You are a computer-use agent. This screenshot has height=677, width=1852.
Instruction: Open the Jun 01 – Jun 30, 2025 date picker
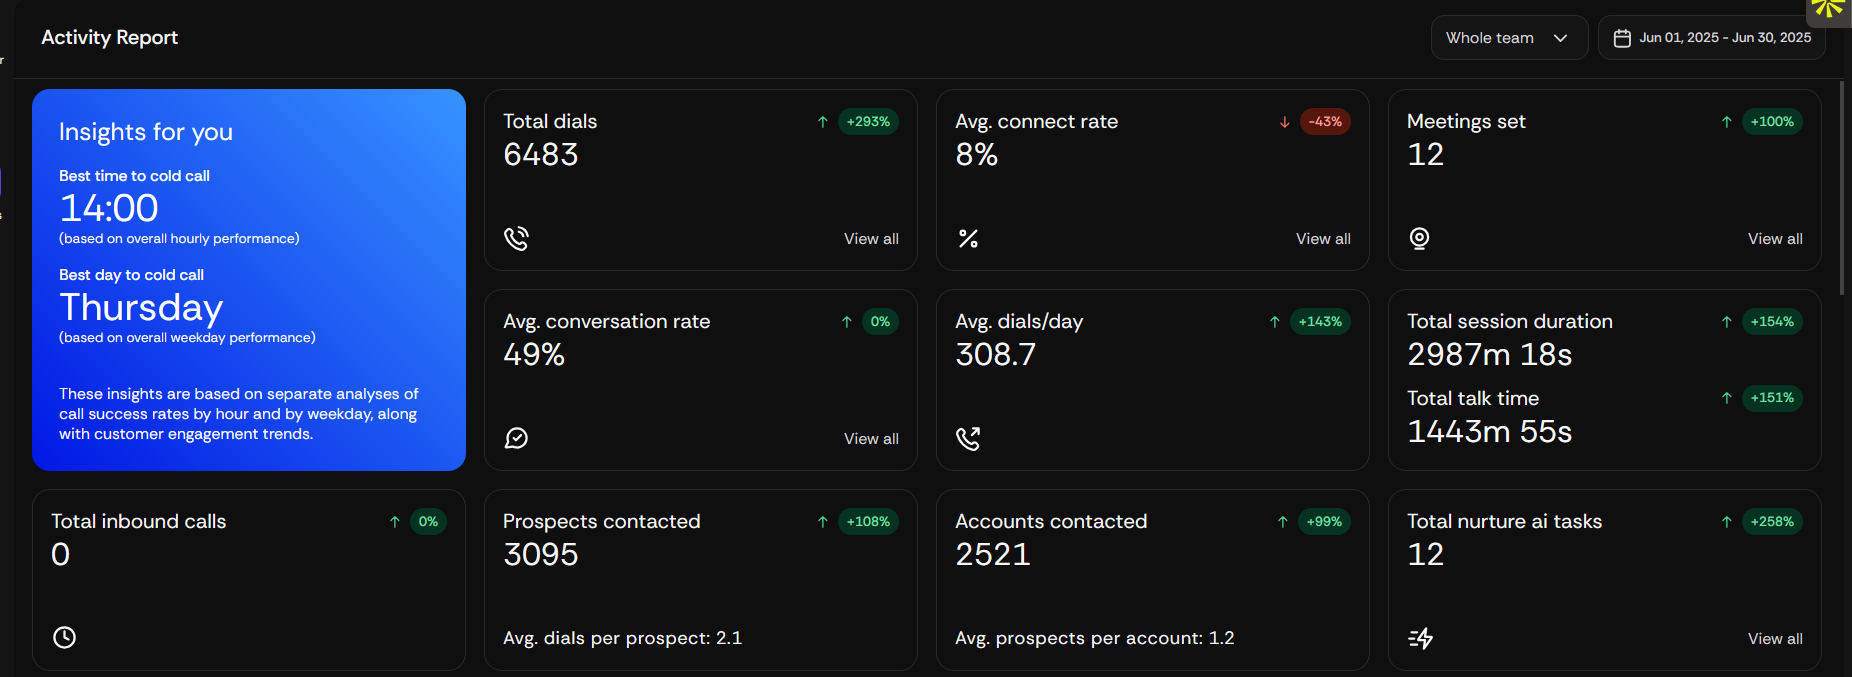[1712, 38]
